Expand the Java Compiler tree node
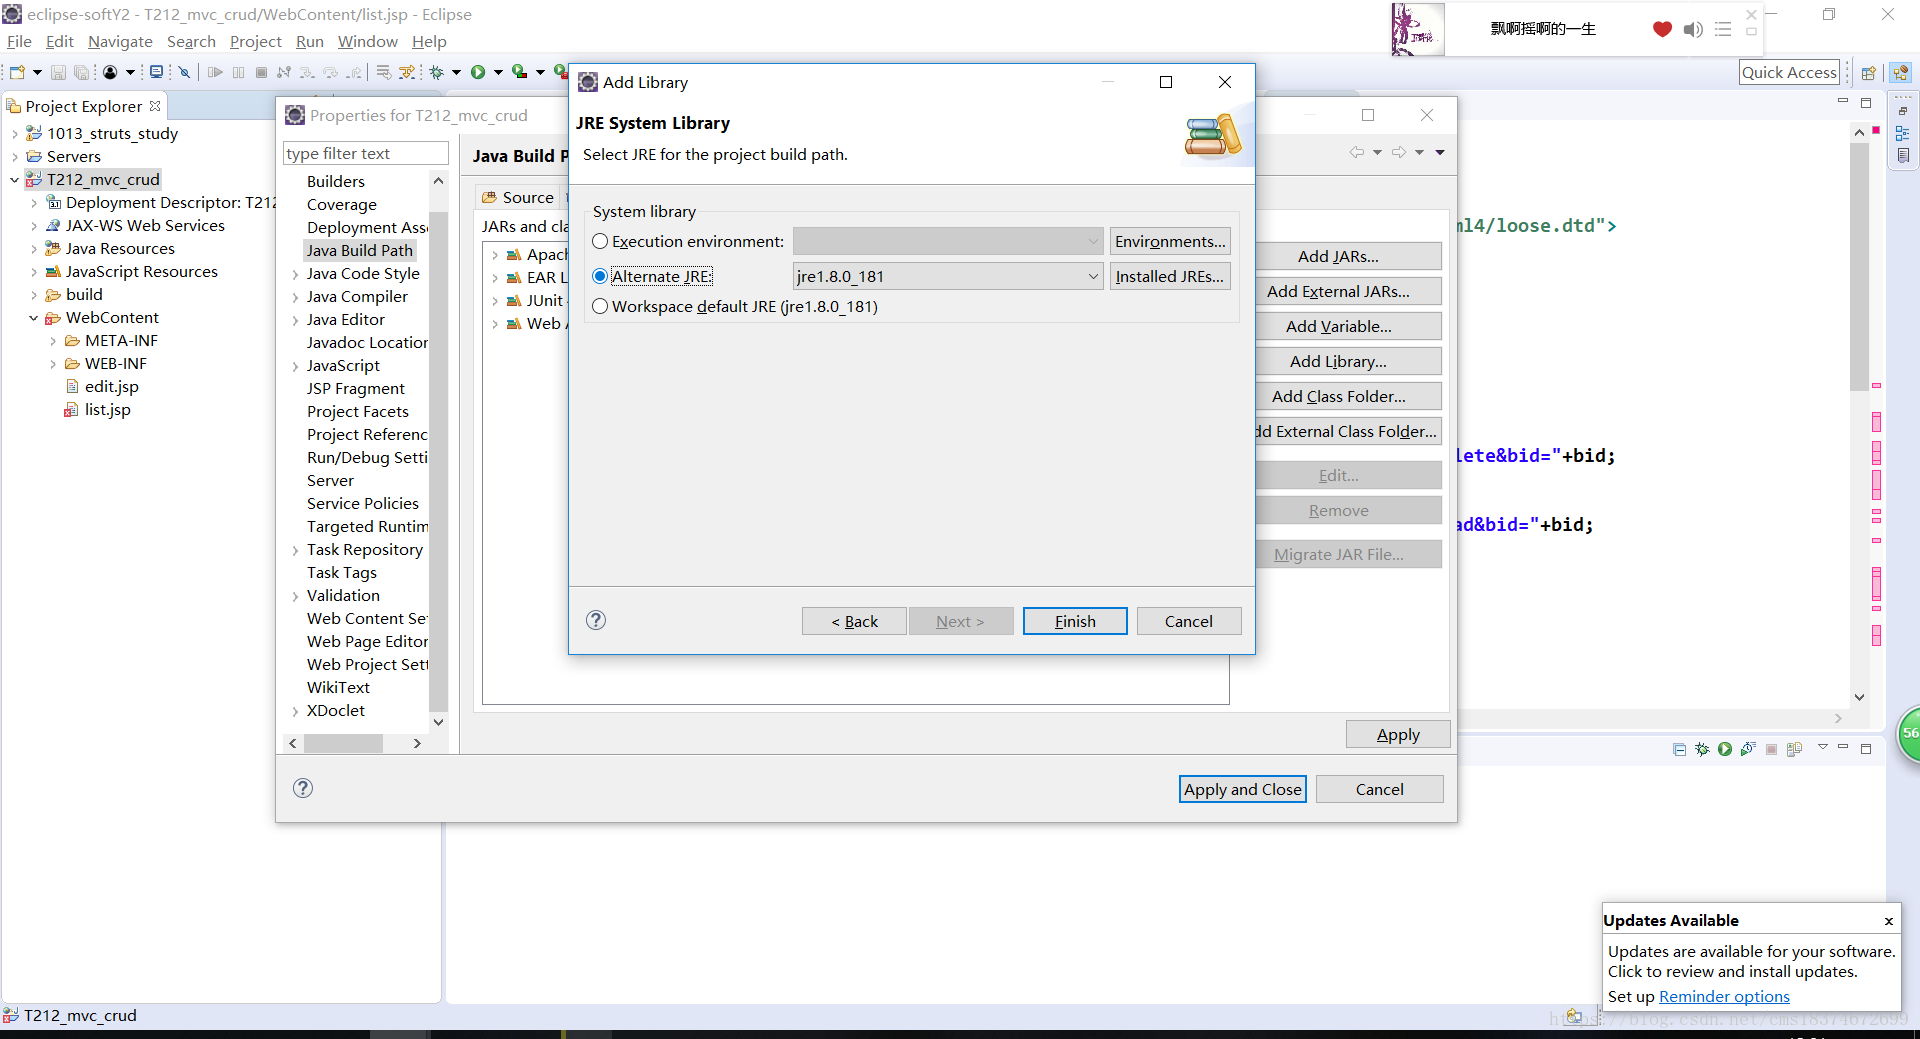This screenshot has width=1920, height=1039. (x=295, y=297)
